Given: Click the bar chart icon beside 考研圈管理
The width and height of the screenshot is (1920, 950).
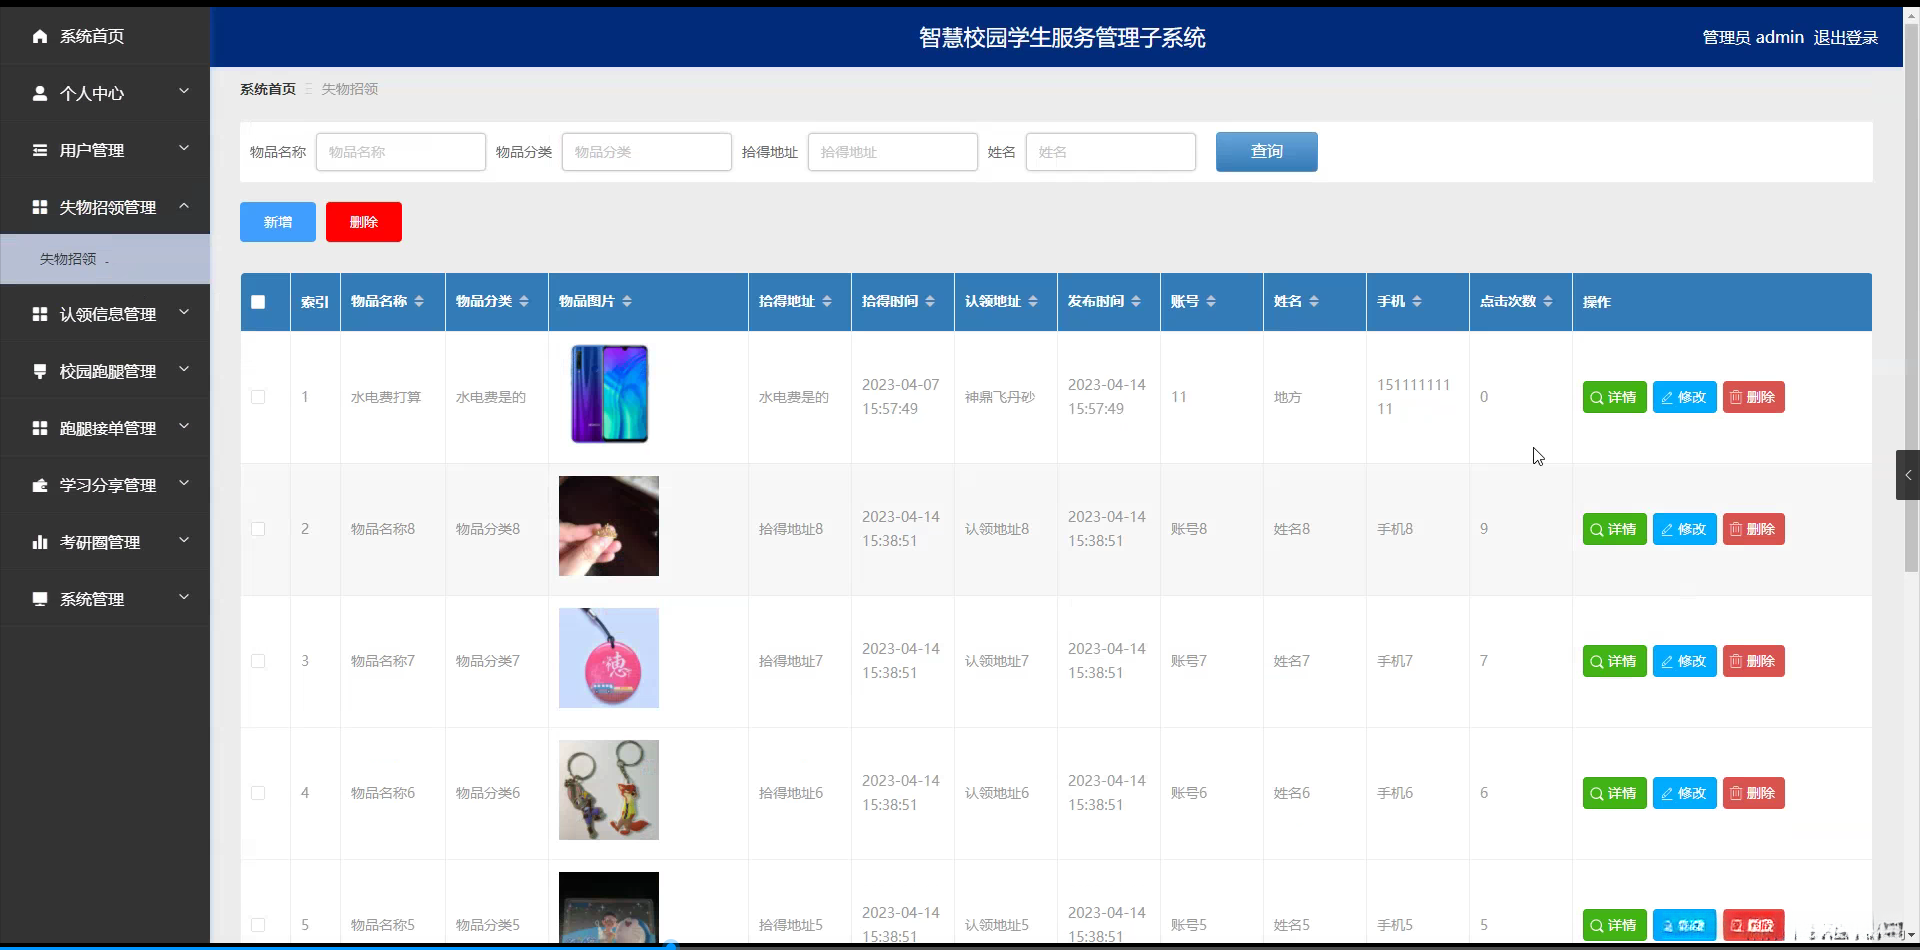Looking at the screenshot, I should [40, 543].
